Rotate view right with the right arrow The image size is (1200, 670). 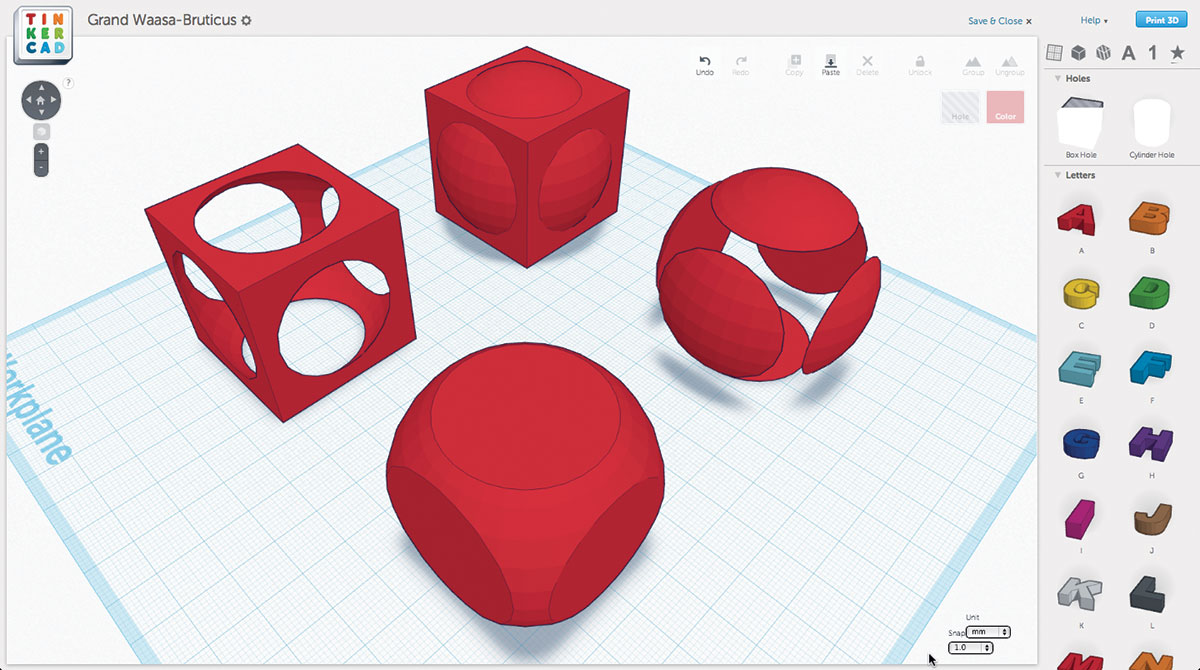click(55, 100)
